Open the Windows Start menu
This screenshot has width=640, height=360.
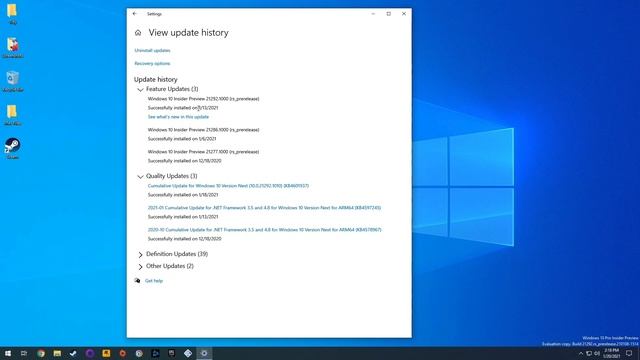pos(8,353)
